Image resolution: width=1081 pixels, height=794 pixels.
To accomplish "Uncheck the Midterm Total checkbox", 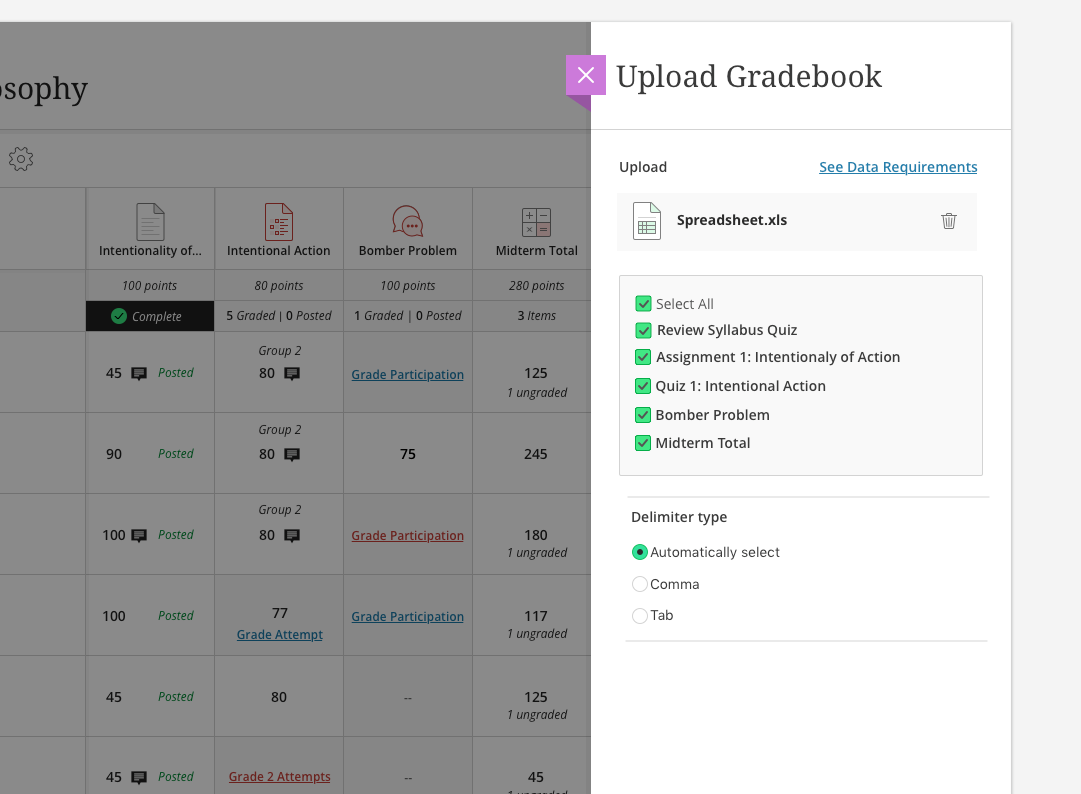I will pyautogui.click(x=643, y=443).
